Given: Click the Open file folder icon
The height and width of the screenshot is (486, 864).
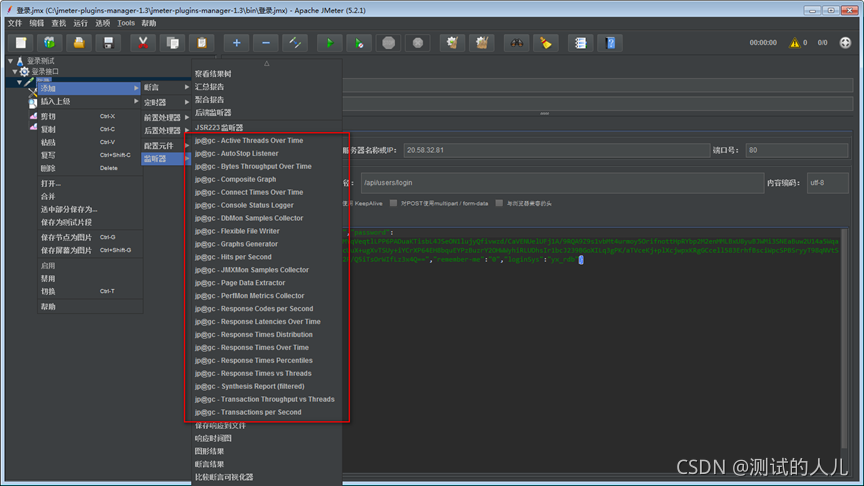Looking at the screenshot, I should click(x=79, y=43).
